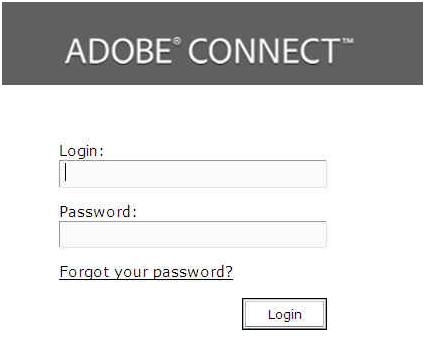Select the word 'password?' in the forgot link

(193, 272)
